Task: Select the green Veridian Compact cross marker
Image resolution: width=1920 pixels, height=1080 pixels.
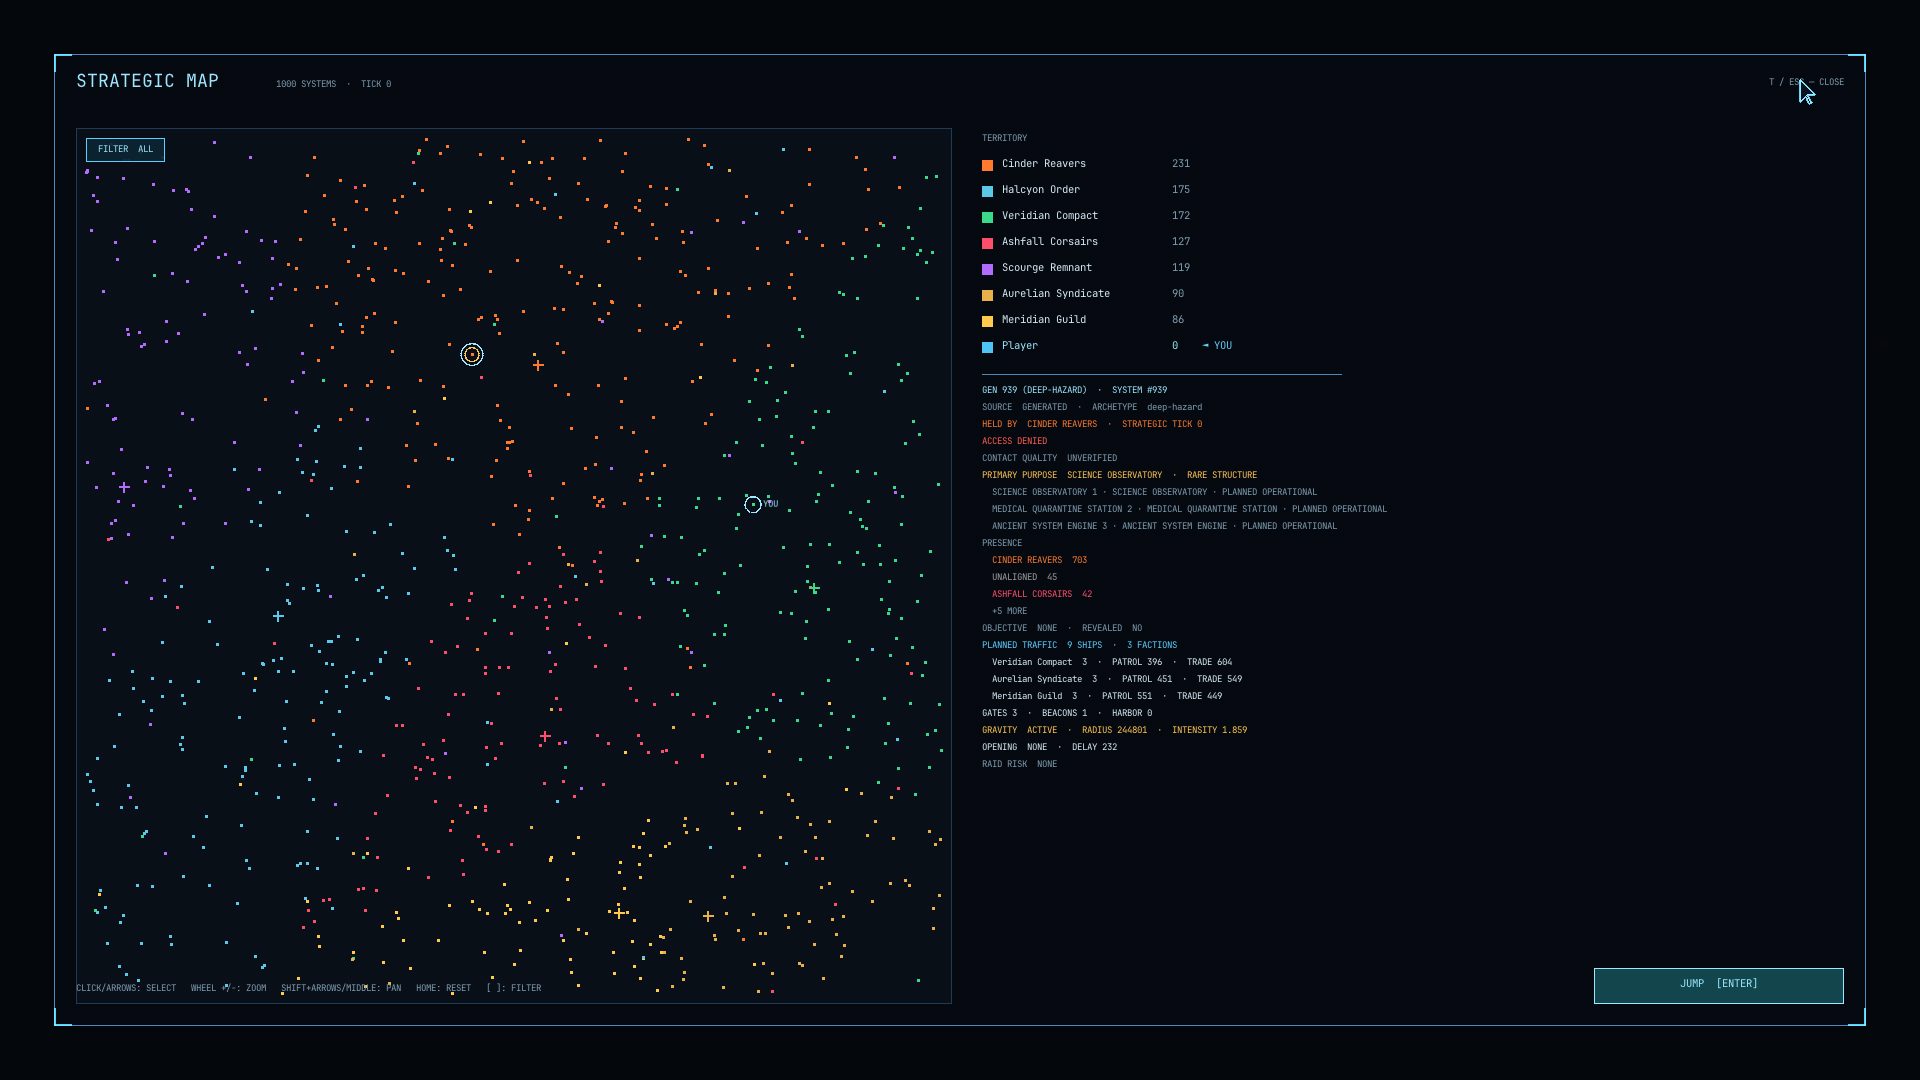Action: click(x=814, y=589)
